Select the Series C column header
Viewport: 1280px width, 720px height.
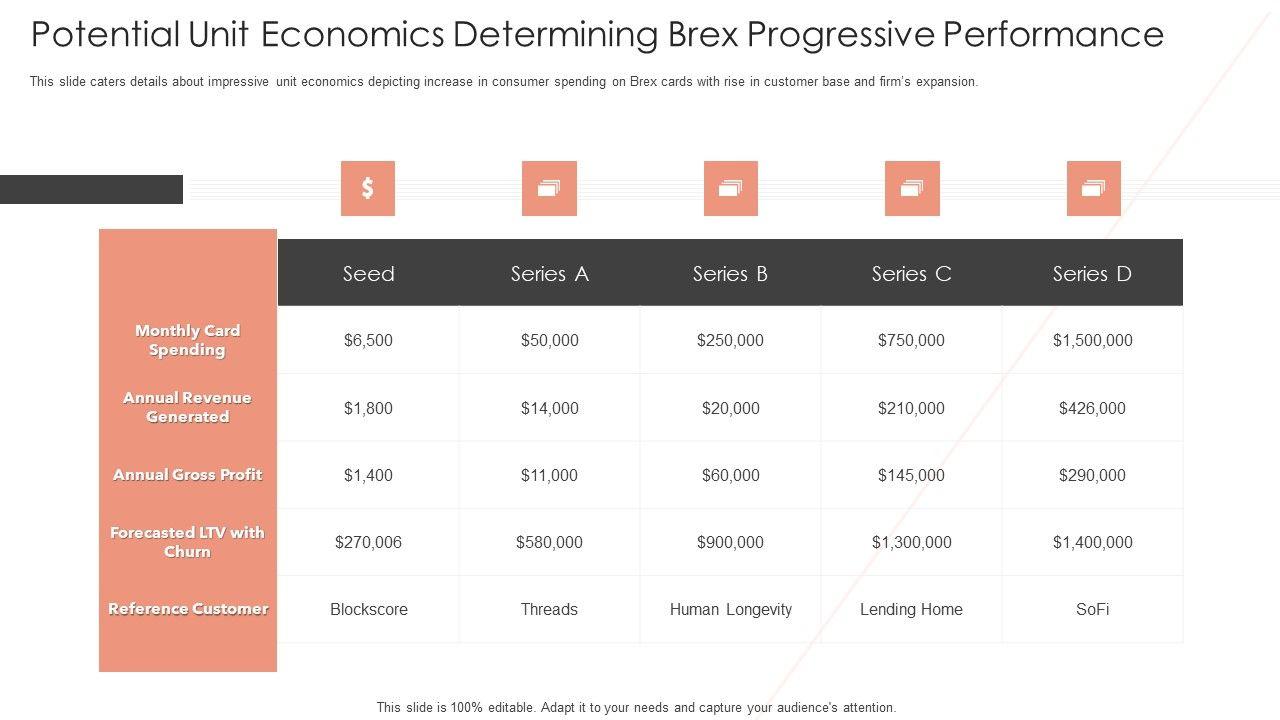pyautogui.click(x=911, y=273)
